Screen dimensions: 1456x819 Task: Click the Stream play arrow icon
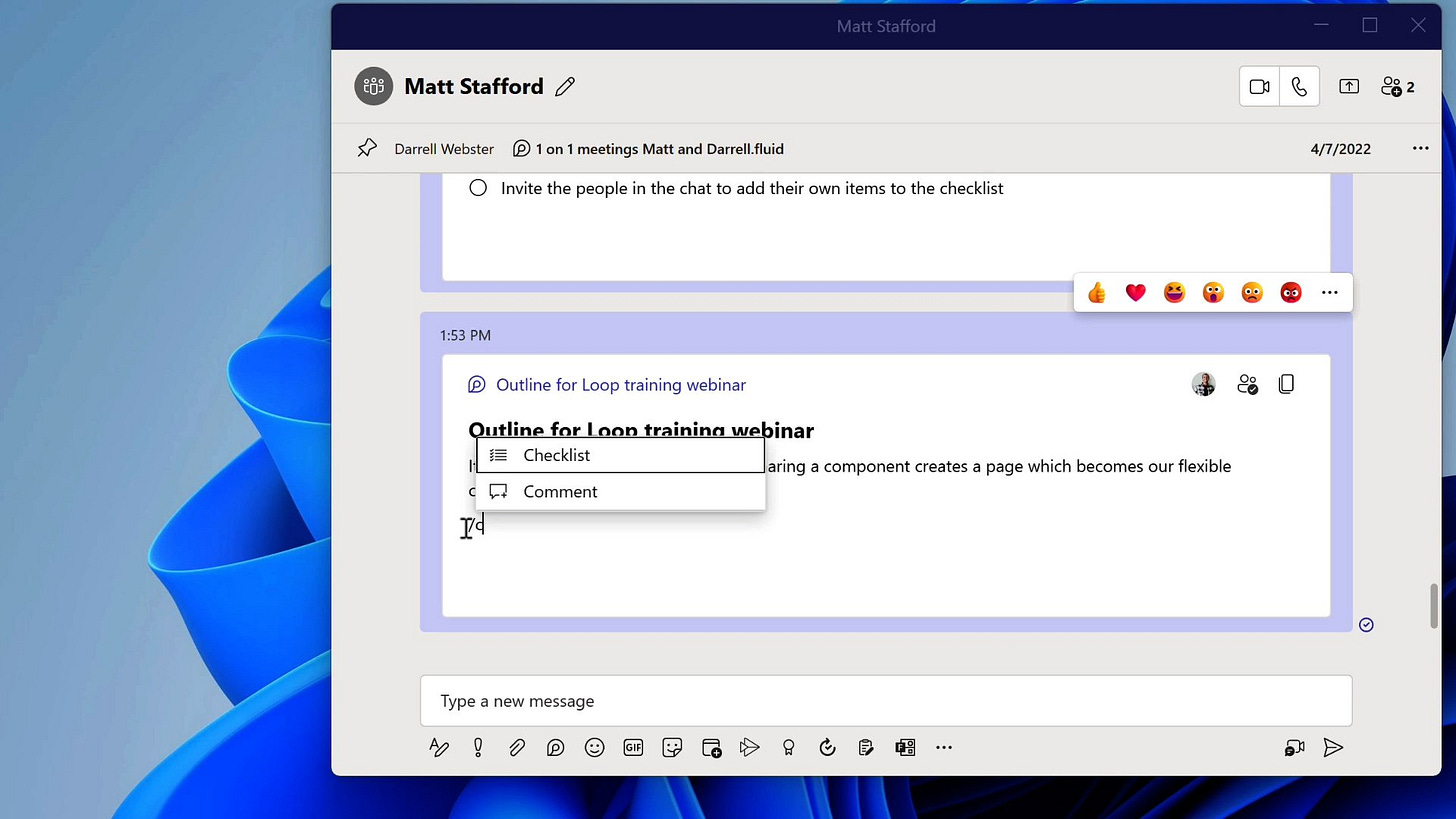pos(750,747)
